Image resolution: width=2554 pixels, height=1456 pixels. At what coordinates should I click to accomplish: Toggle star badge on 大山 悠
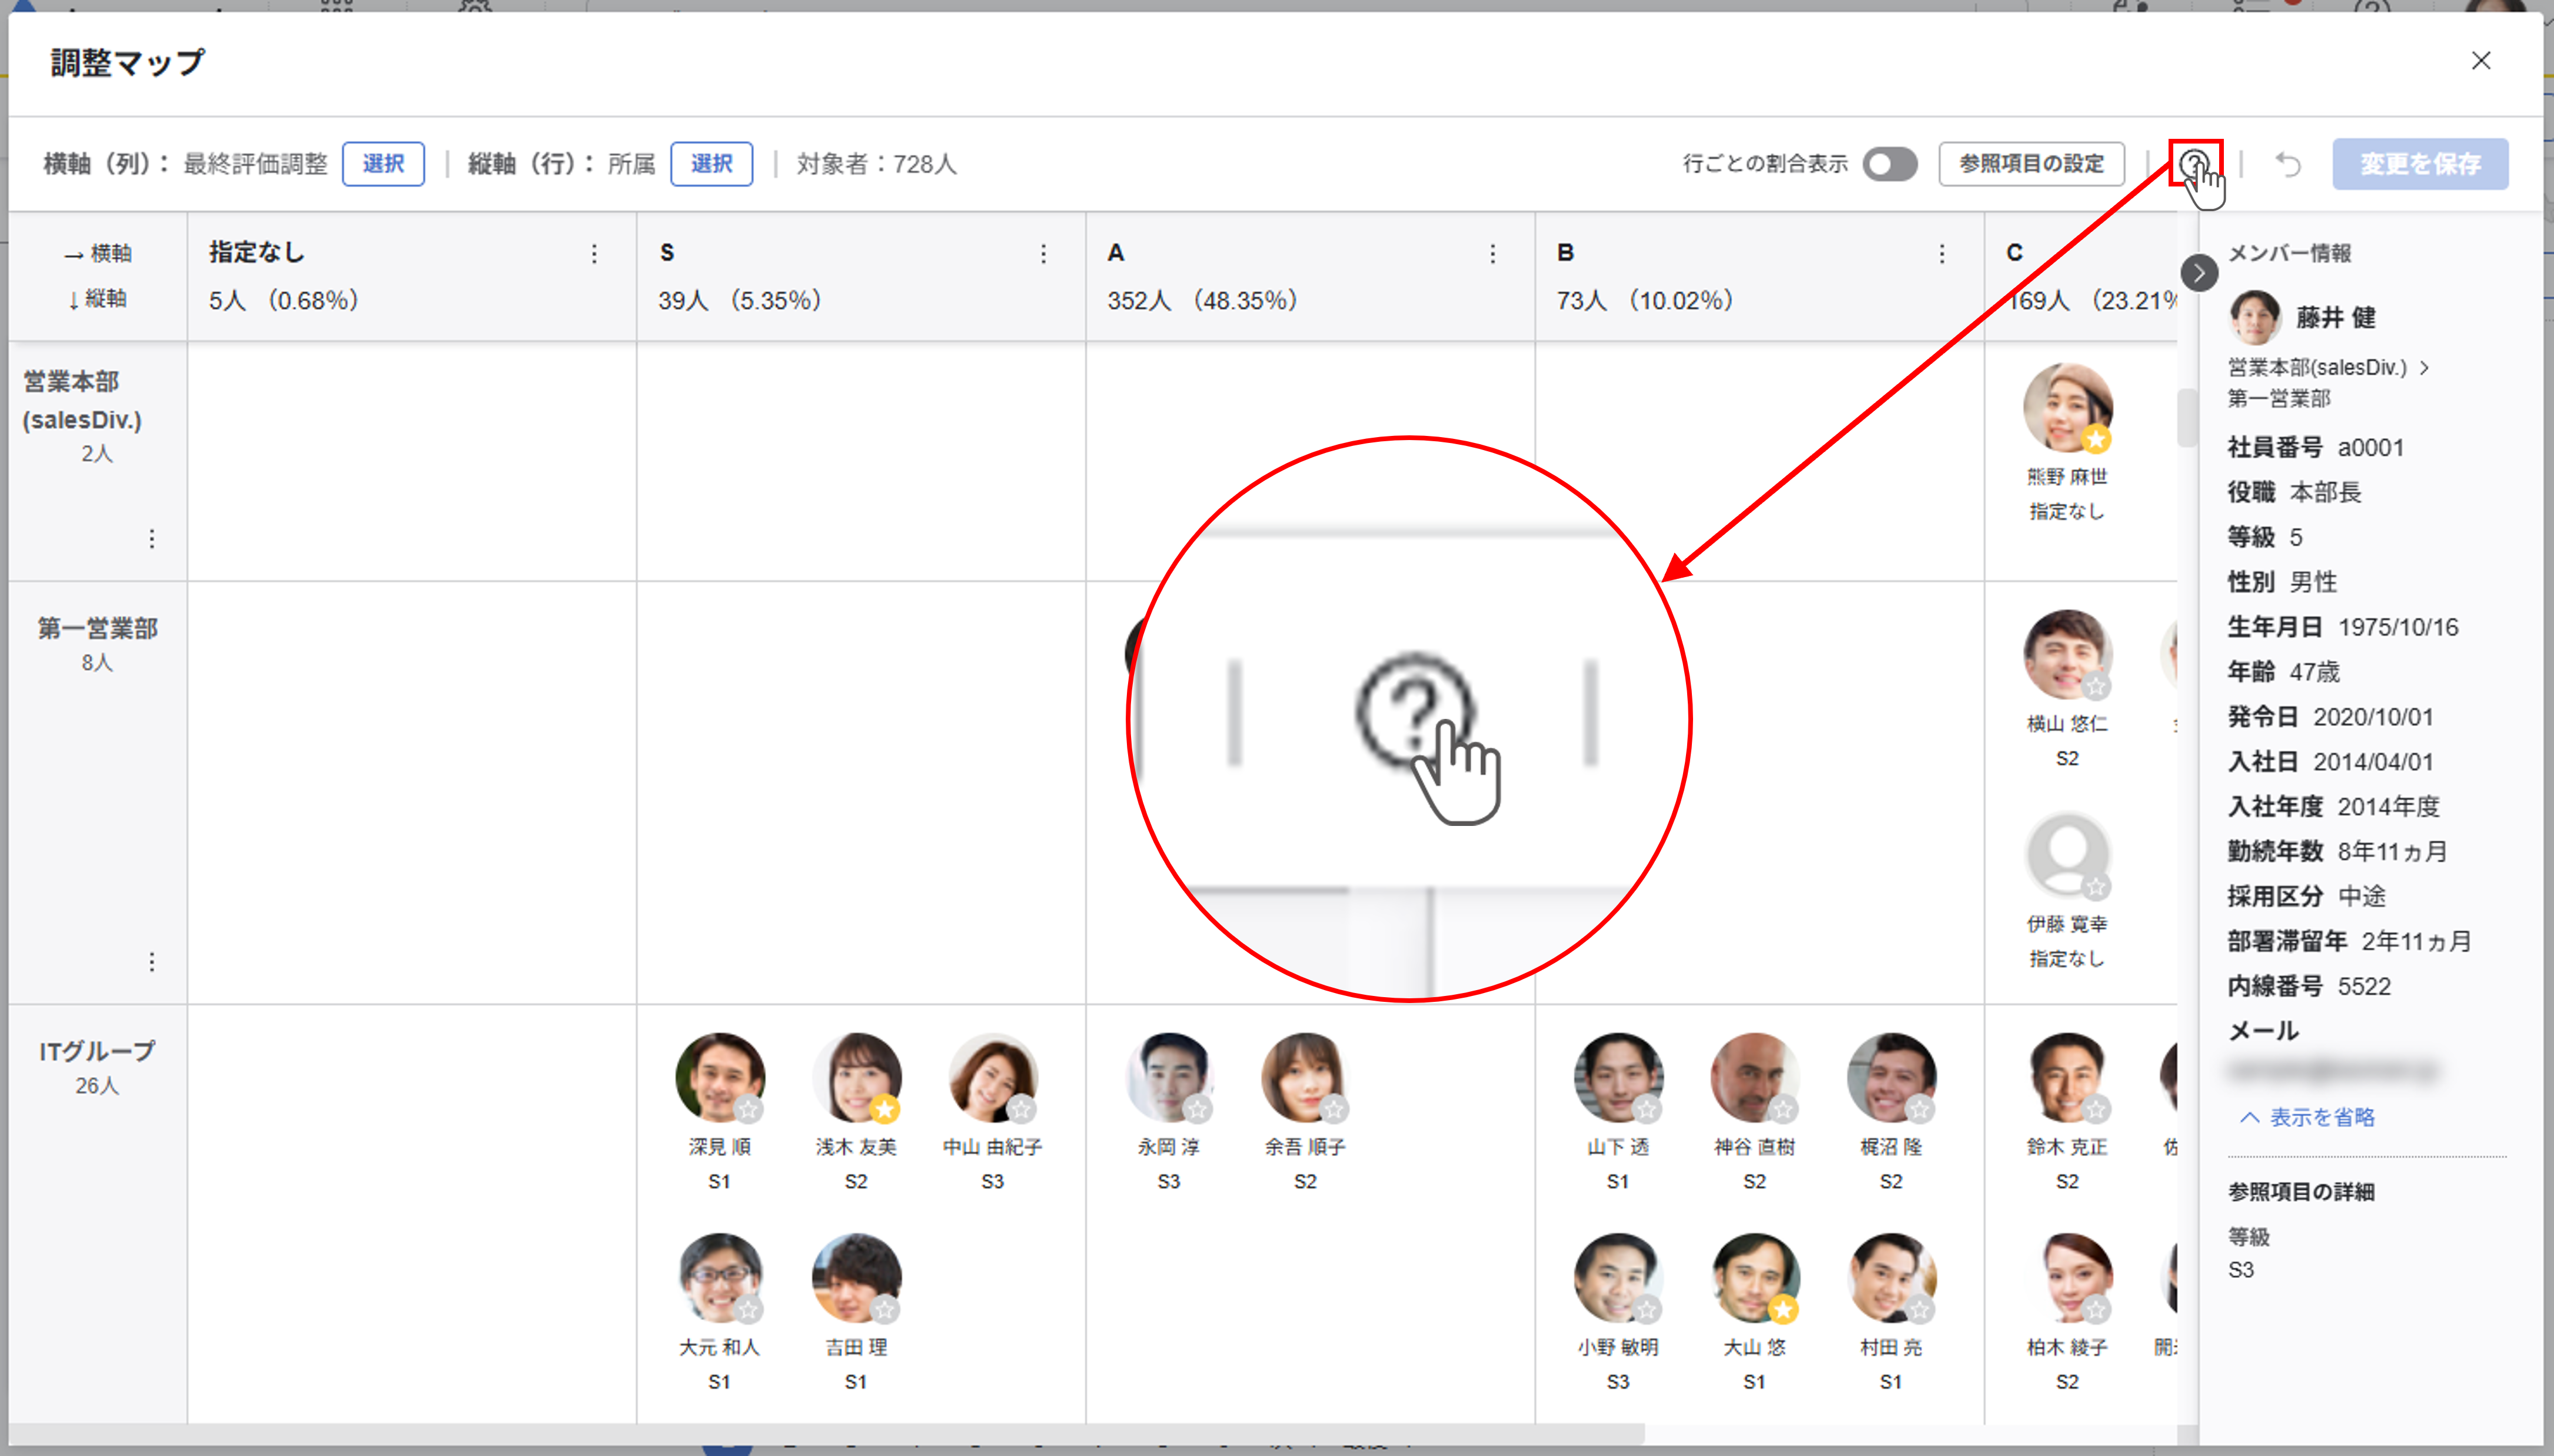[x=1783, y=1309]
